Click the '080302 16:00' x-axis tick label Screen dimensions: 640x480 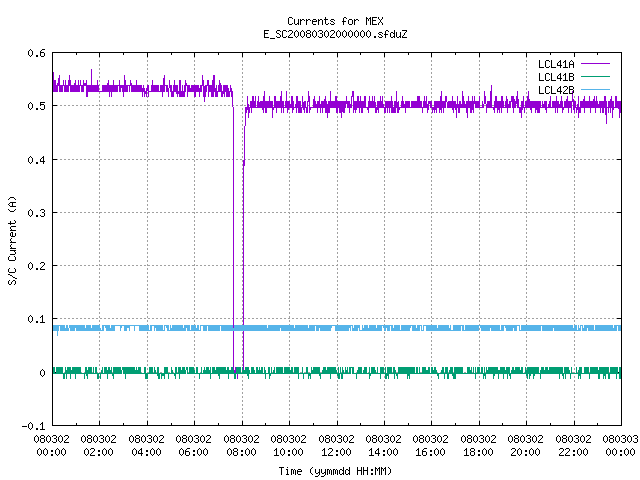(x=431, y=446)
